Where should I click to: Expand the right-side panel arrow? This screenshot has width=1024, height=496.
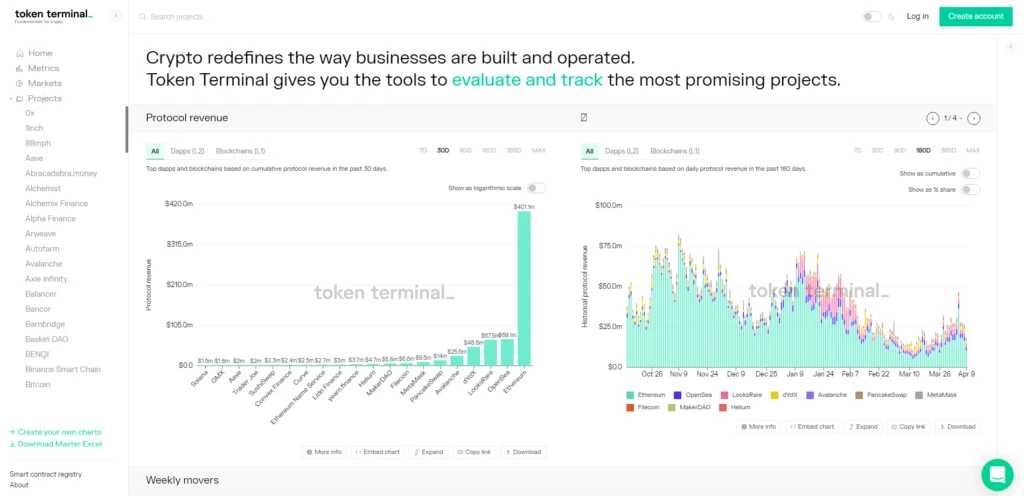1011,47
